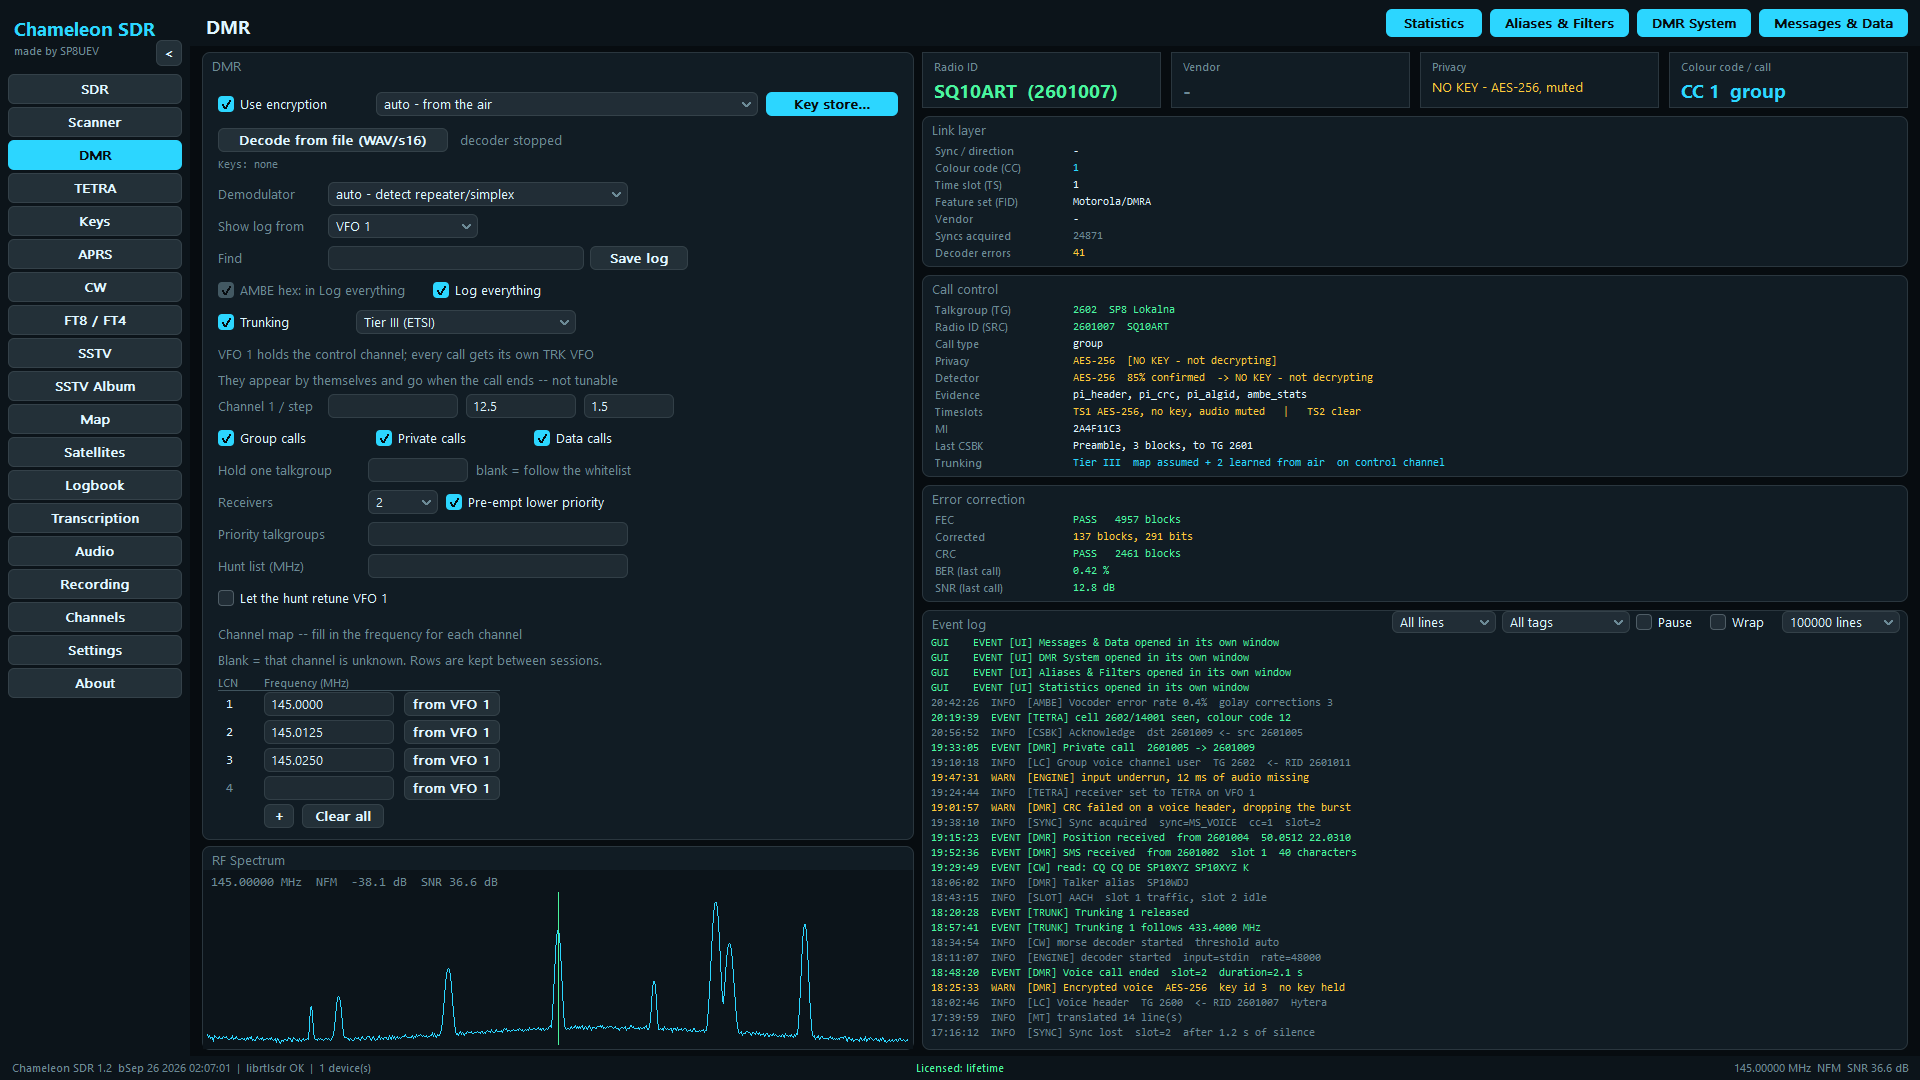Open the All tags filter dropdown
1920x1080 pixels.
point(1566,622)
